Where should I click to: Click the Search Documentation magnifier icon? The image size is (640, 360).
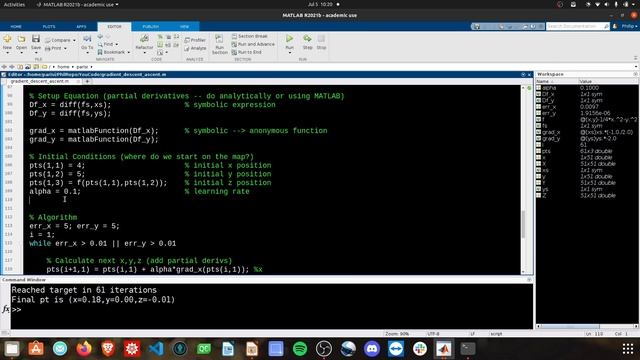(606, 26)
